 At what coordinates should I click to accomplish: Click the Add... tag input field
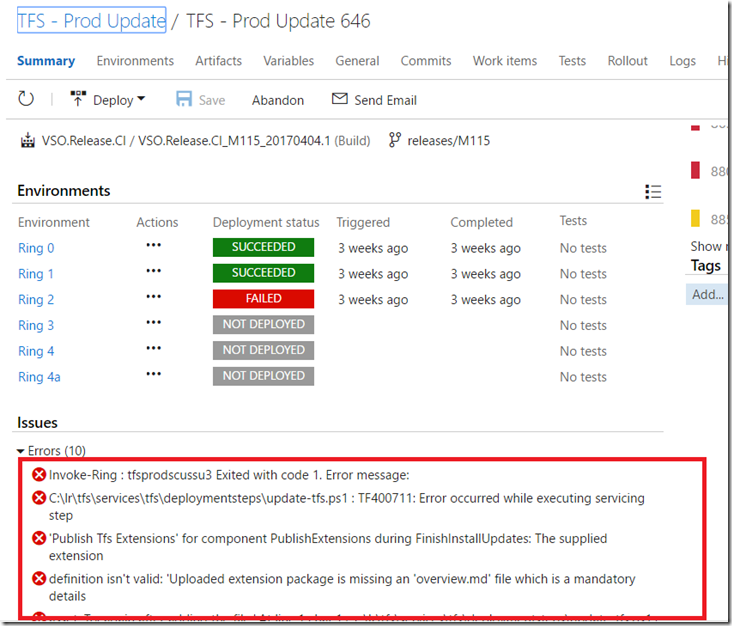(707, 295)
